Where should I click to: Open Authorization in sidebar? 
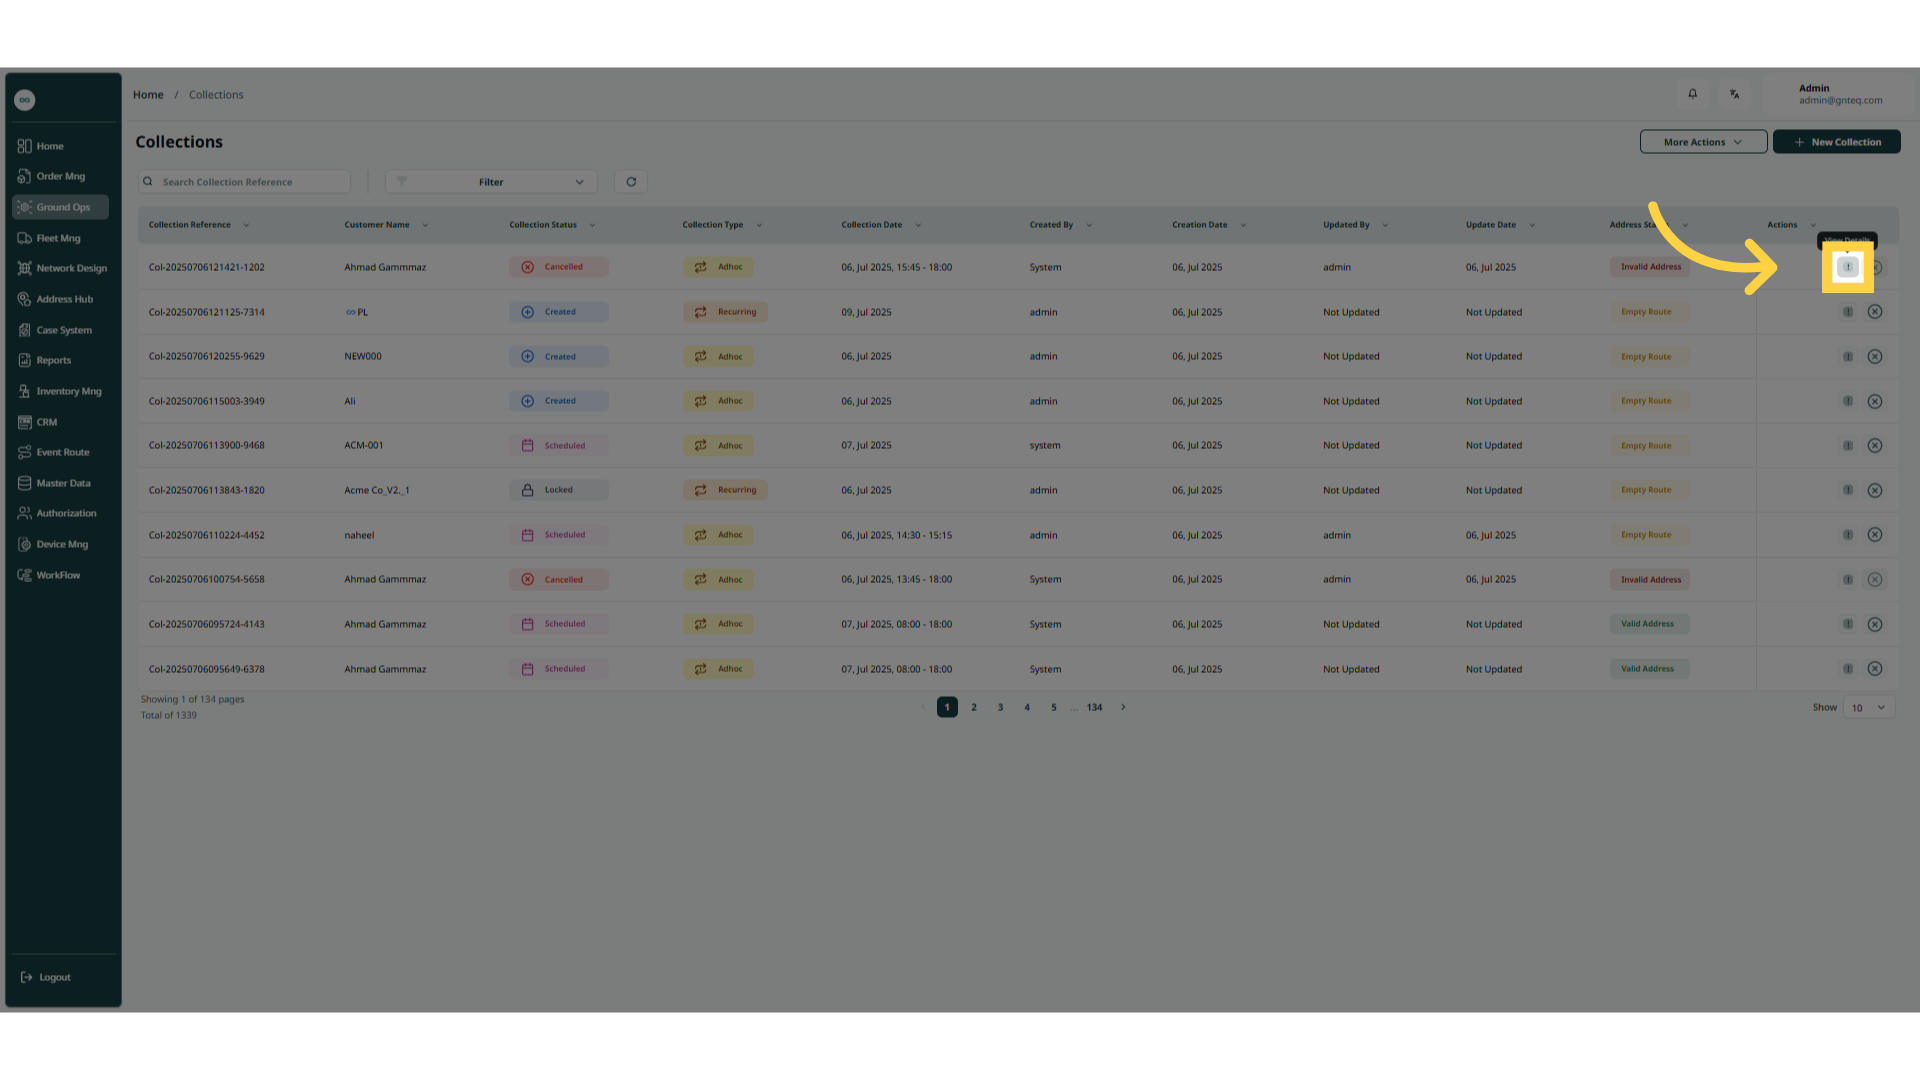coord(58,513)
